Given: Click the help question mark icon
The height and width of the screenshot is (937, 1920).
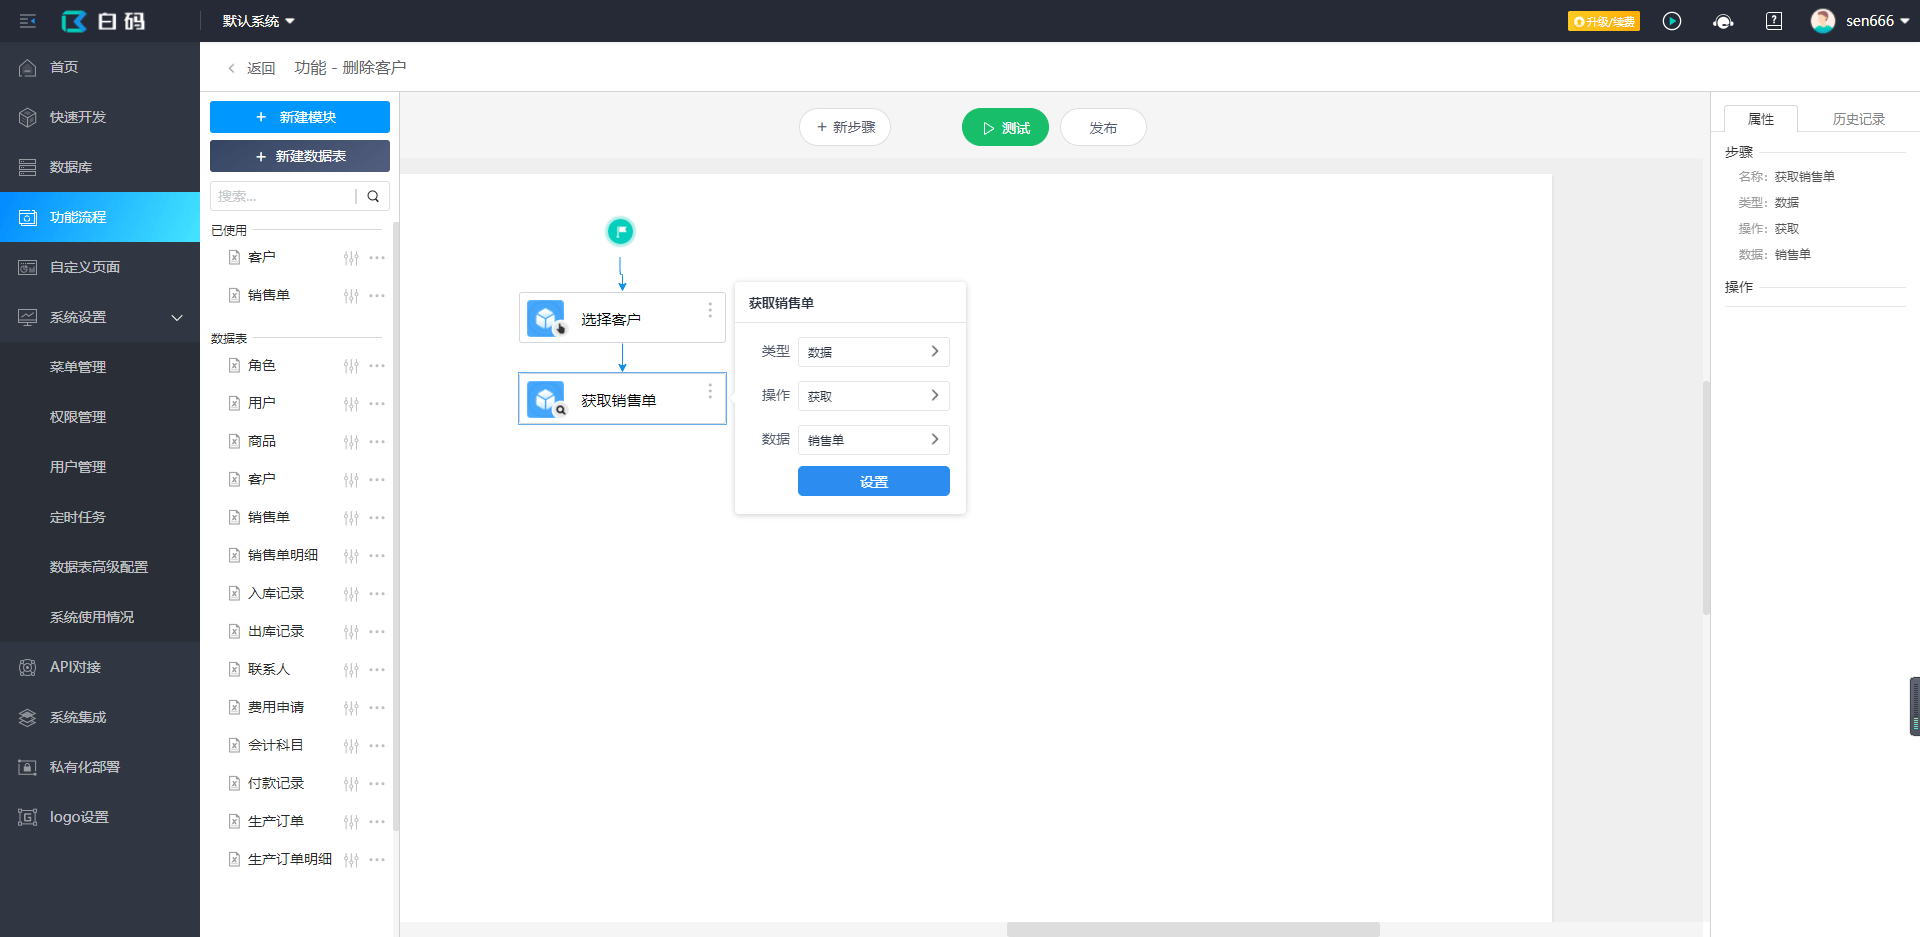Looking at the screenshot, I should point(1774,21).
